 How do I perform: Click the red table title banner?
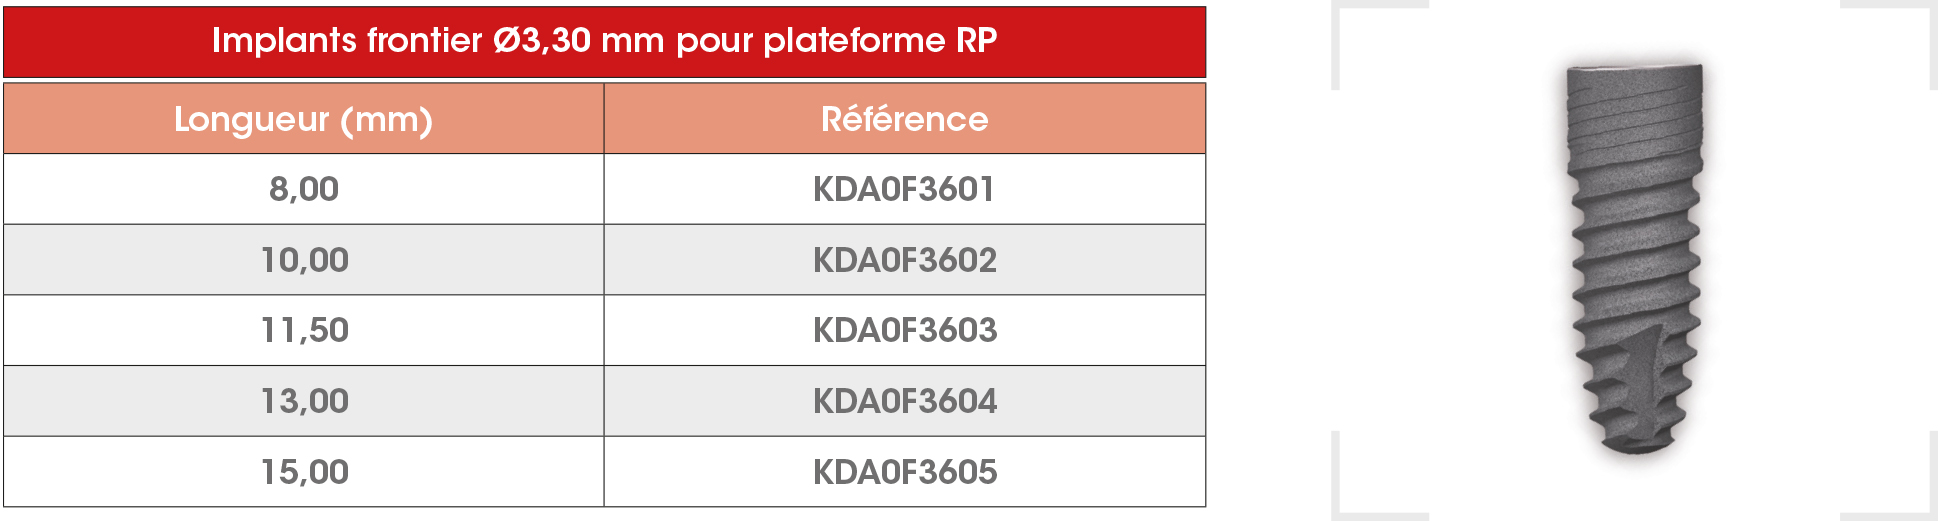(x=605, y=41)
